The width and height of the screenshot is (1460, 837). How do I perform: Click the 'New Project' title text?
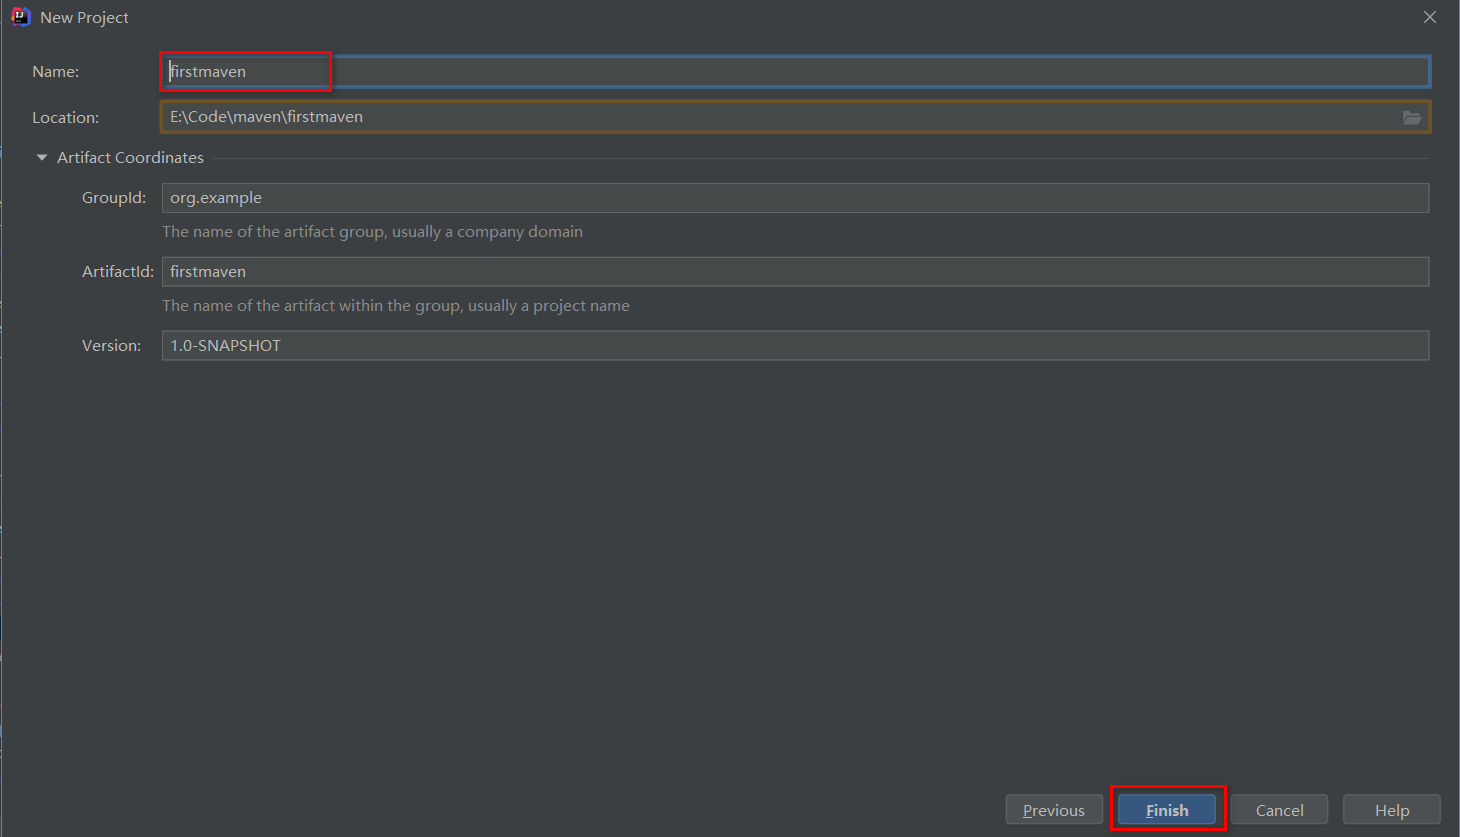84,18
